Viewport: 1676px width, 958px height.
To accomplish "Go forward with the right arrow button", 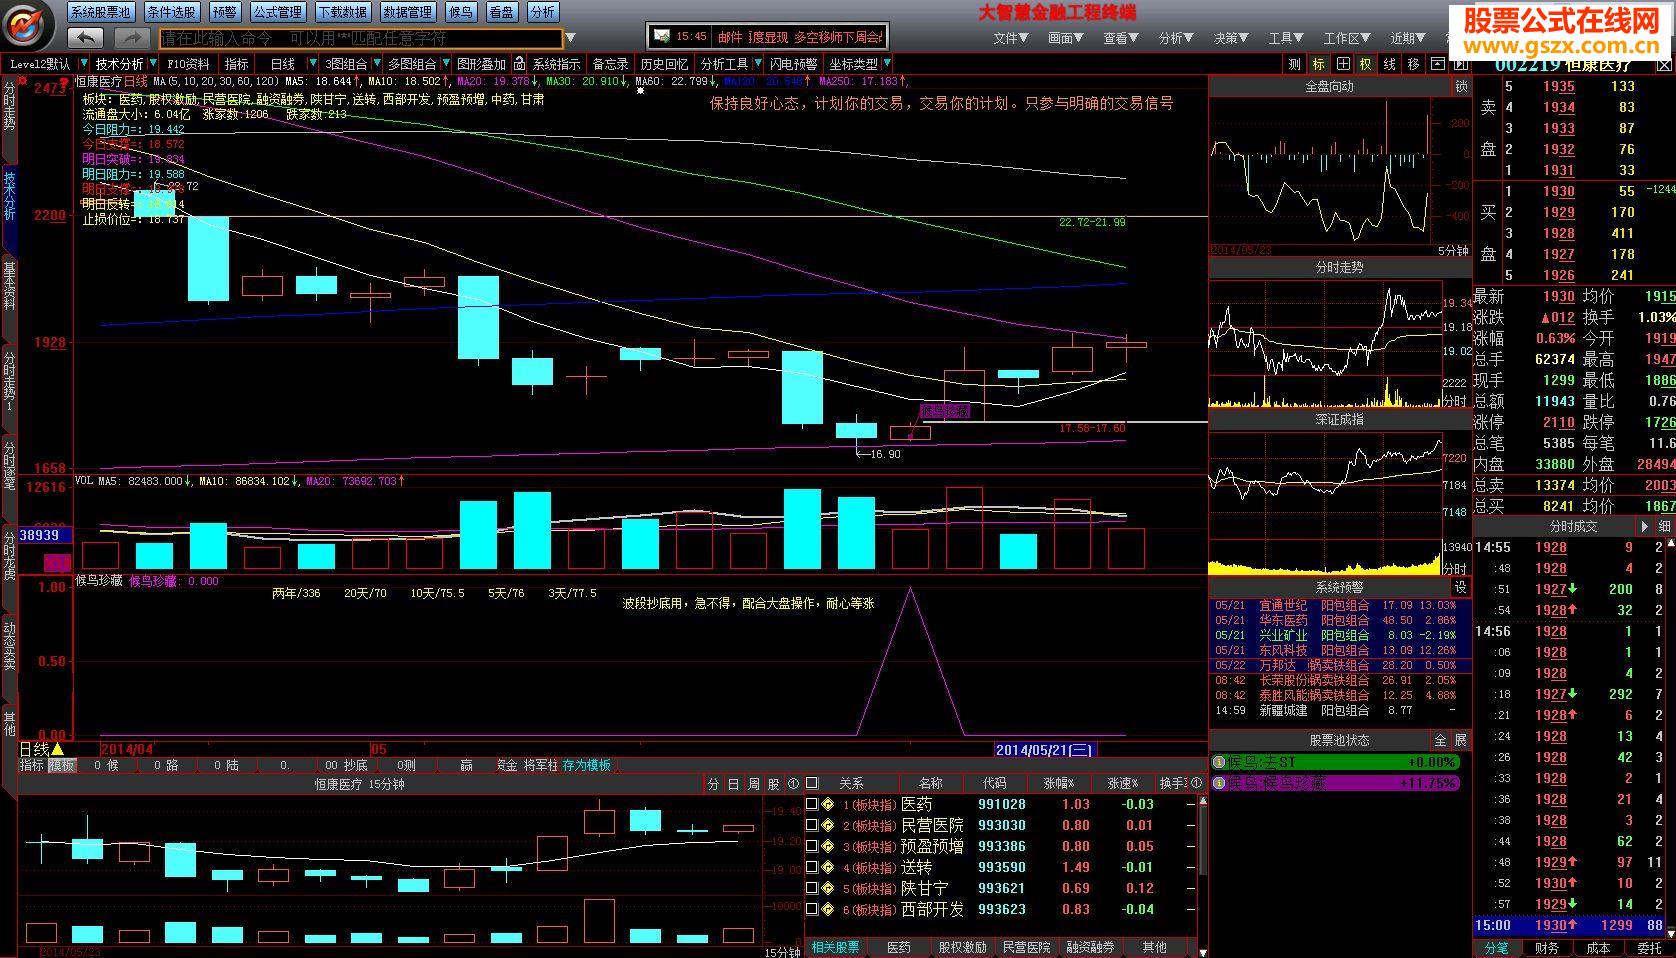I will point(131,38).
